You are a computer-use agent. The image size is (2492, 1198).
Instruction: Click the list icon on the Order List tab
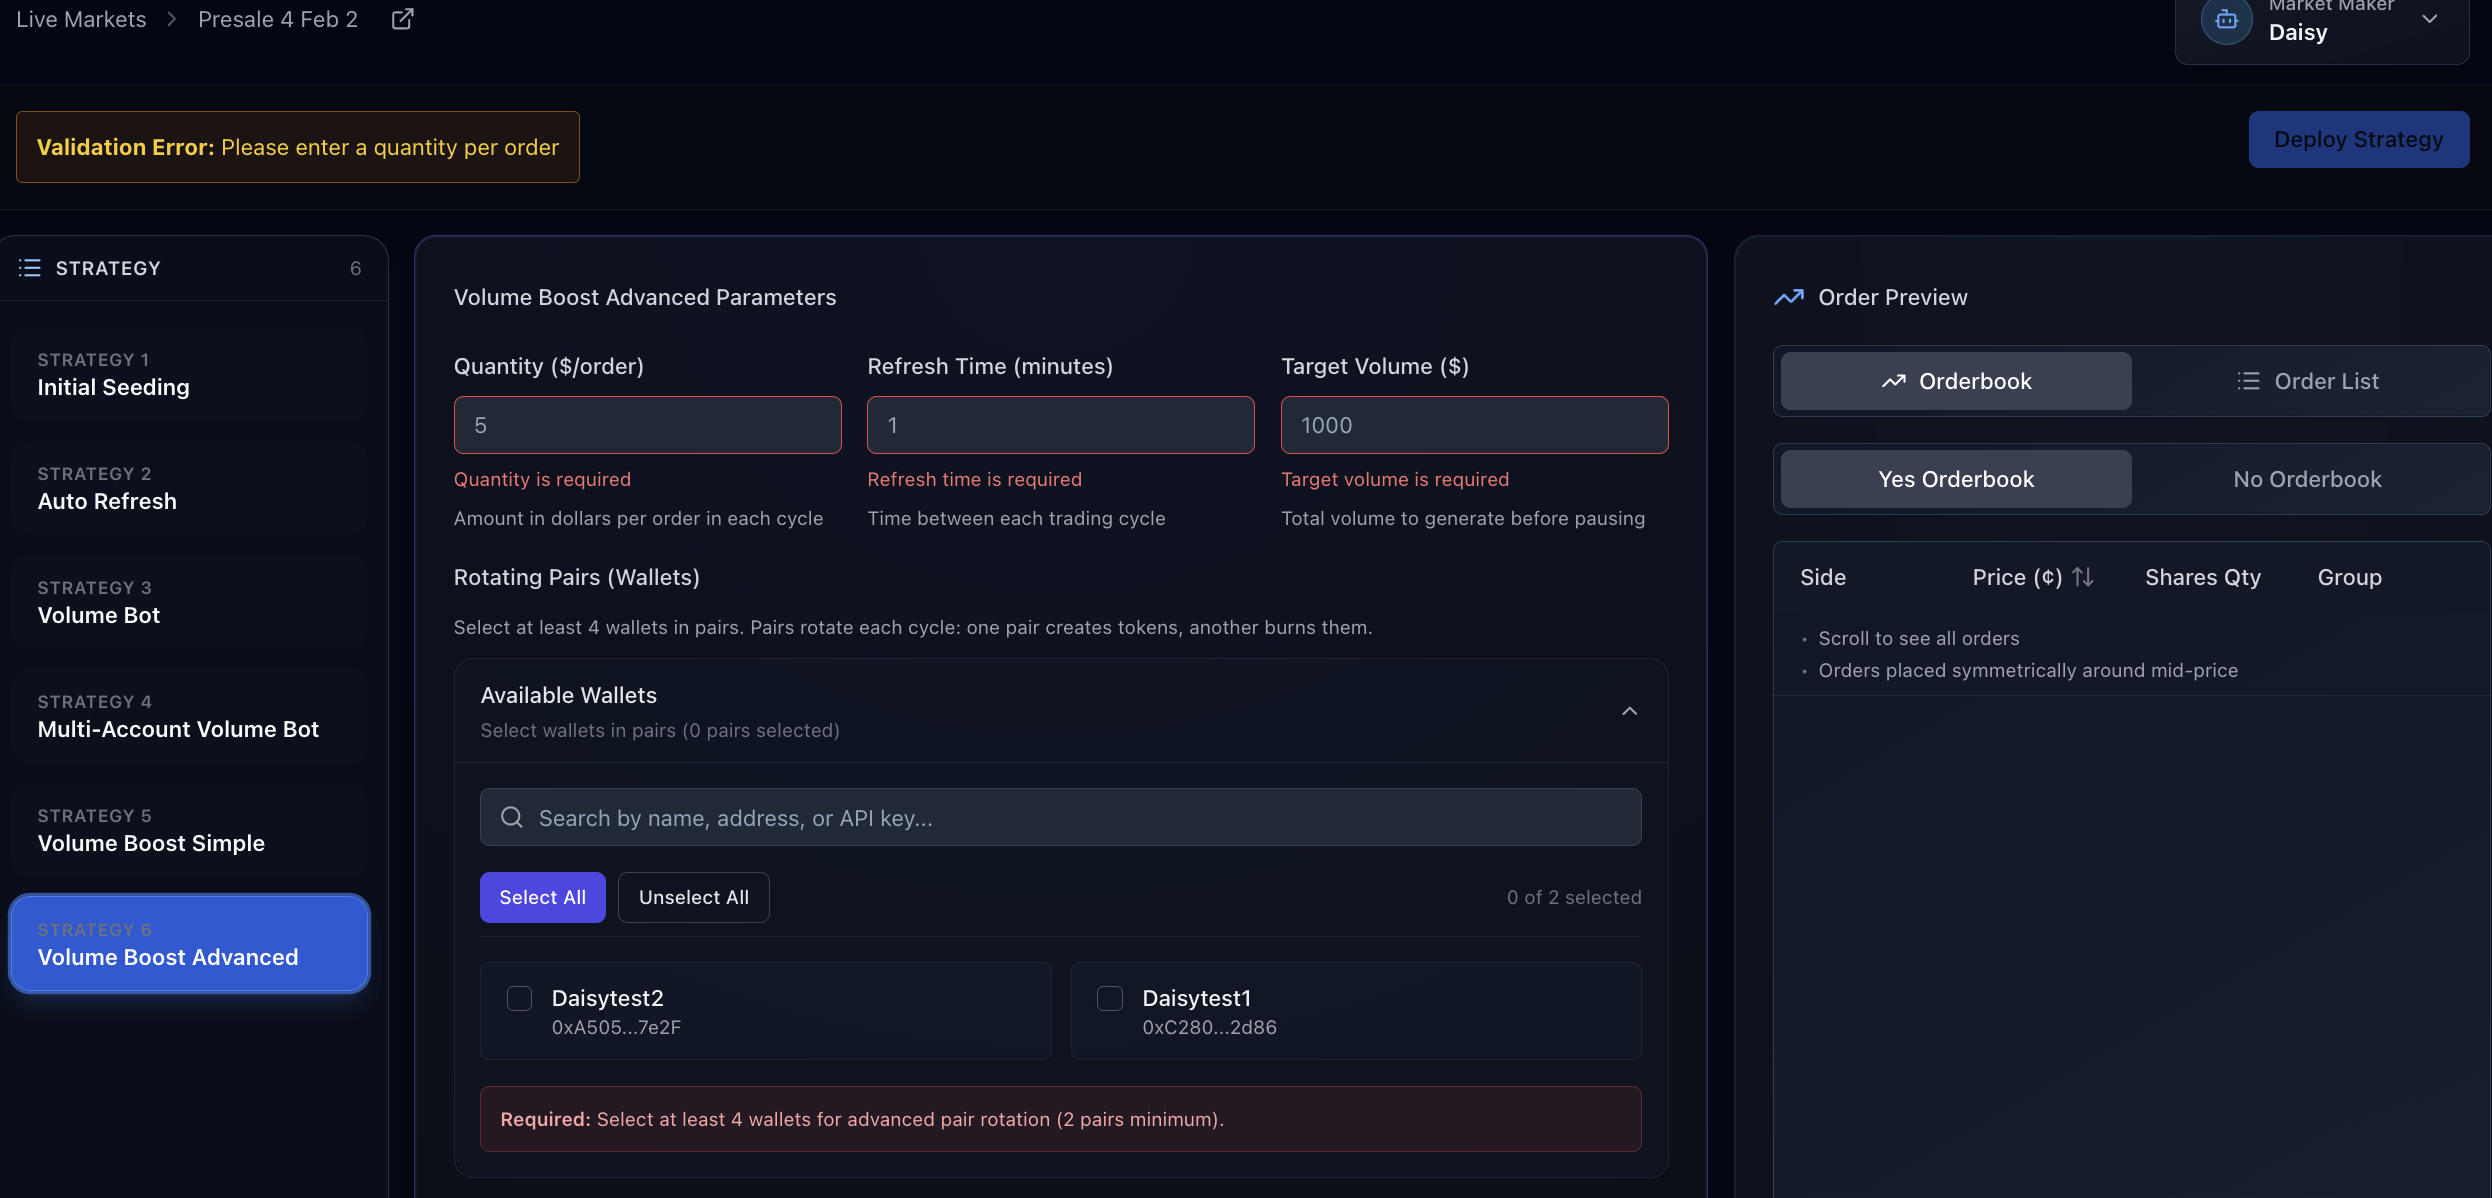2248,381
